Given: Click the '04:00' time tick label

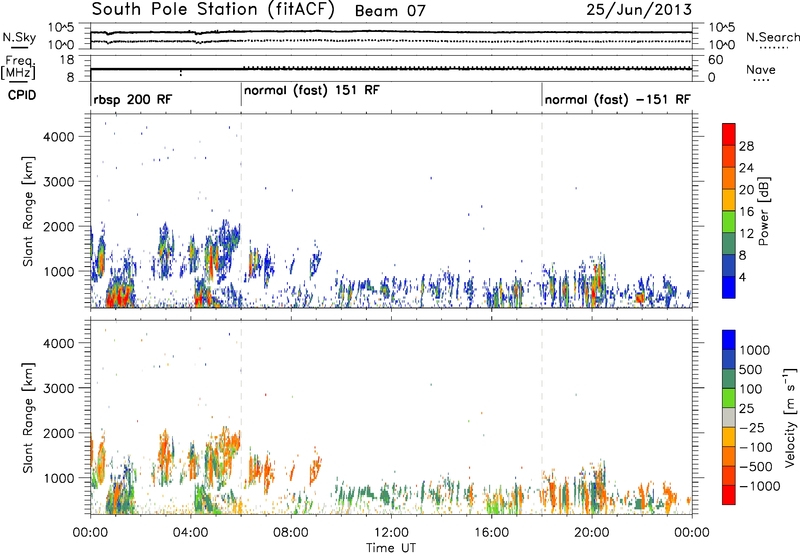Looking at the screenshot, I should pyautogui.click(x=190, y=533).
